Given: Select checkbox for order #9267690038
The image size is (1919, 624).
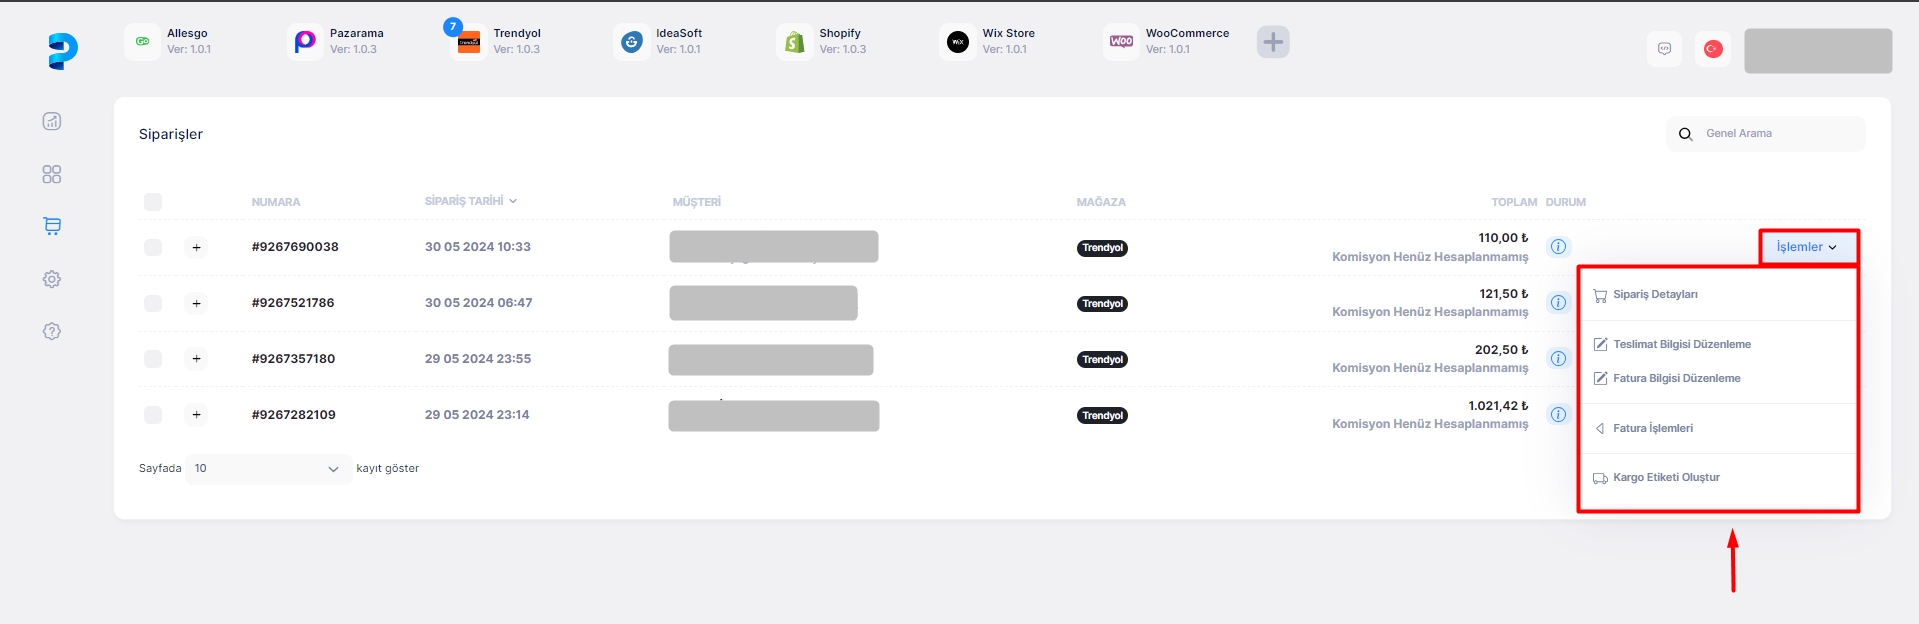Looking at the screenshot, I should [153, 247].
